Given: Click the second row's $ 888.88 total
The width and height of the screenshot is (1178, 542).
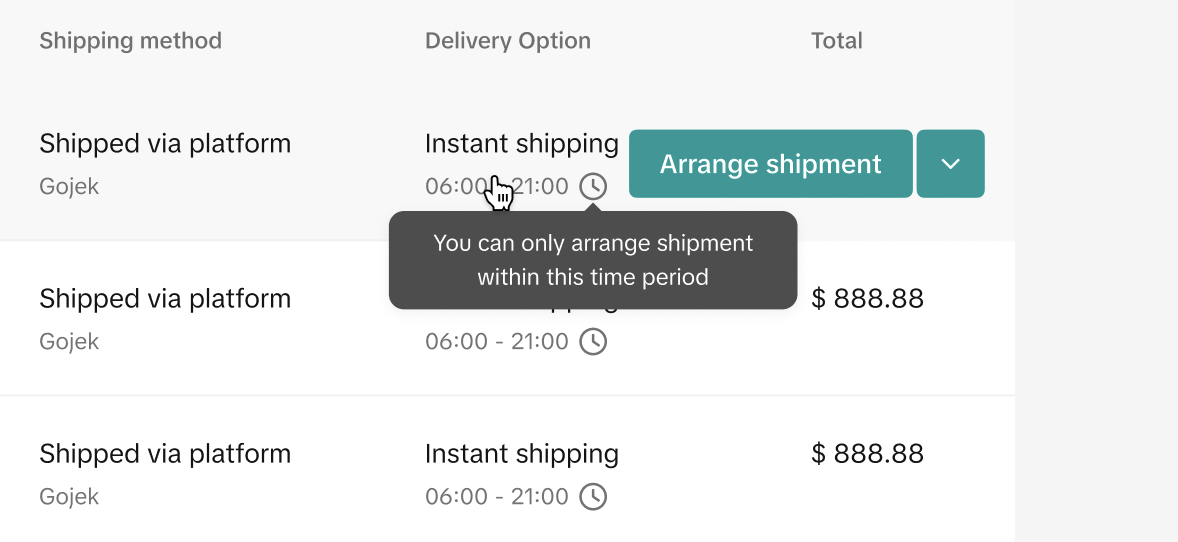Looking at the screenshot, I should click(867, 299).
